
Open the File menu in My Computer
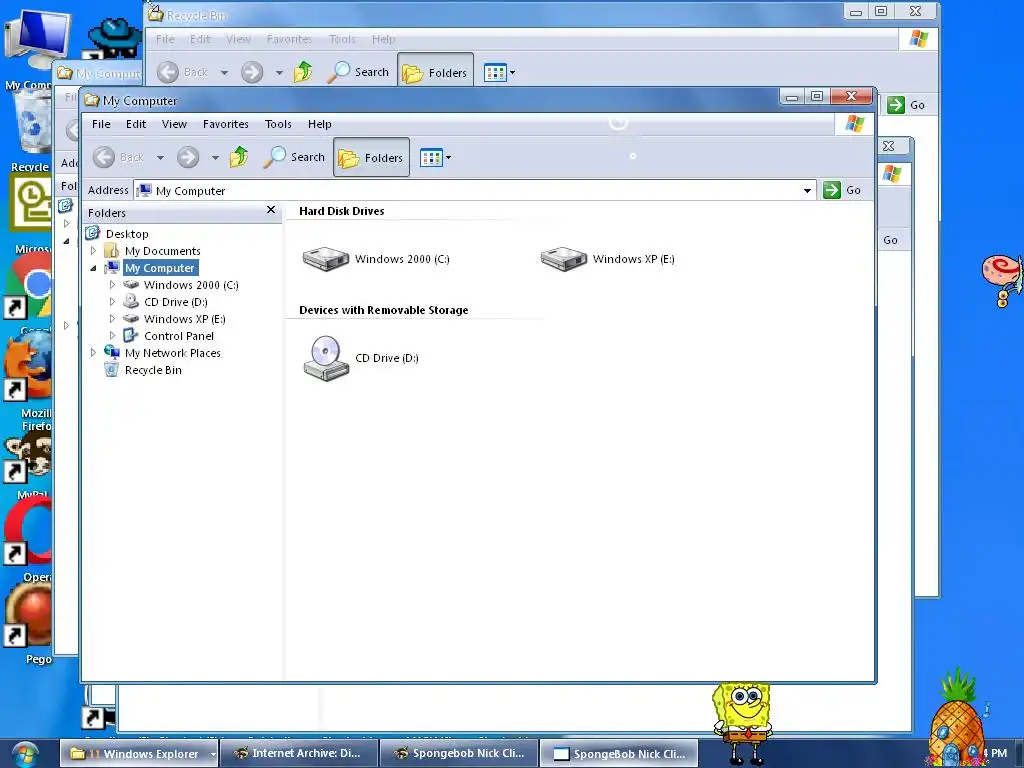pos(101,124)
